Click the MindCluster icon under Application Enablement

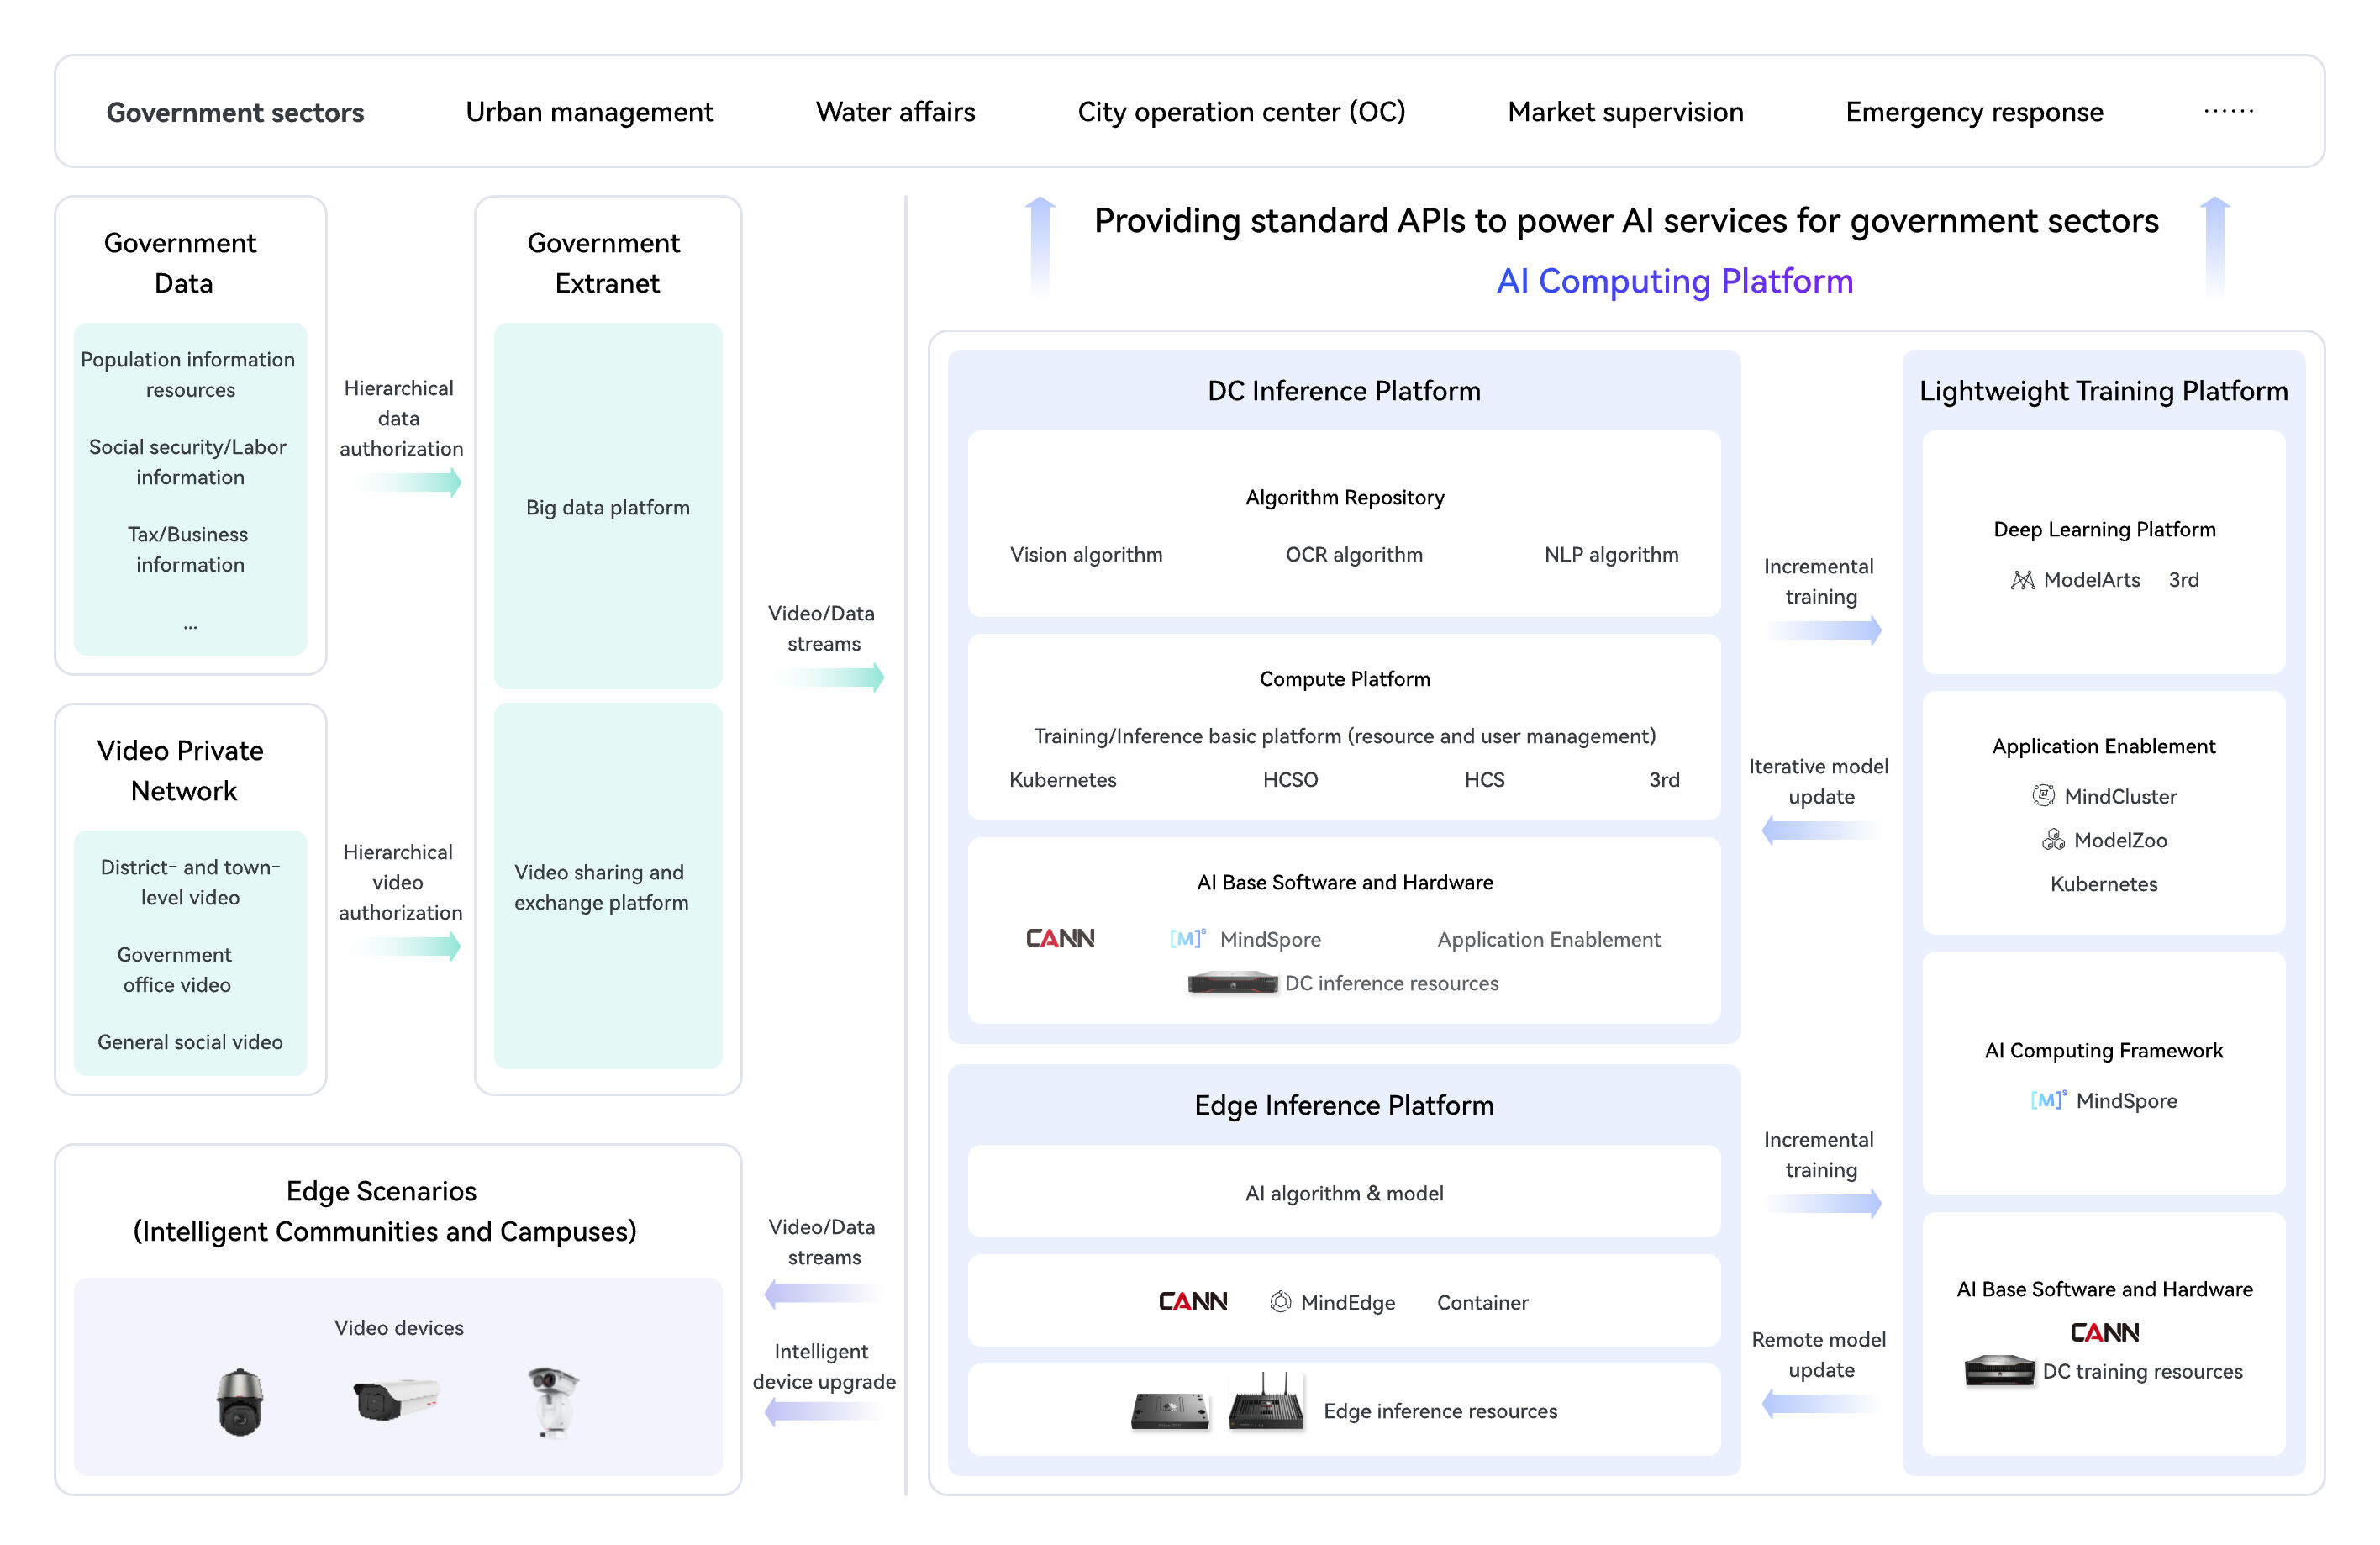click(2043, 796)
